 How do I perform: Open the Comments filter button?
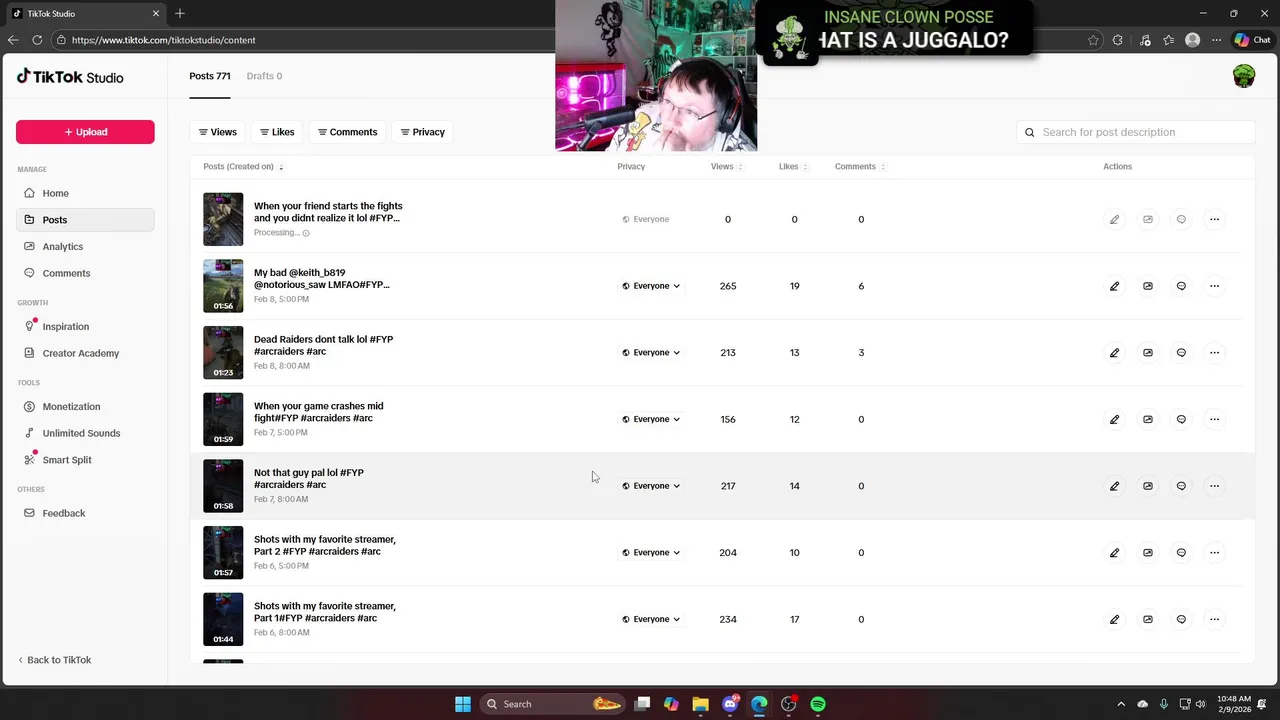[347, 132]
